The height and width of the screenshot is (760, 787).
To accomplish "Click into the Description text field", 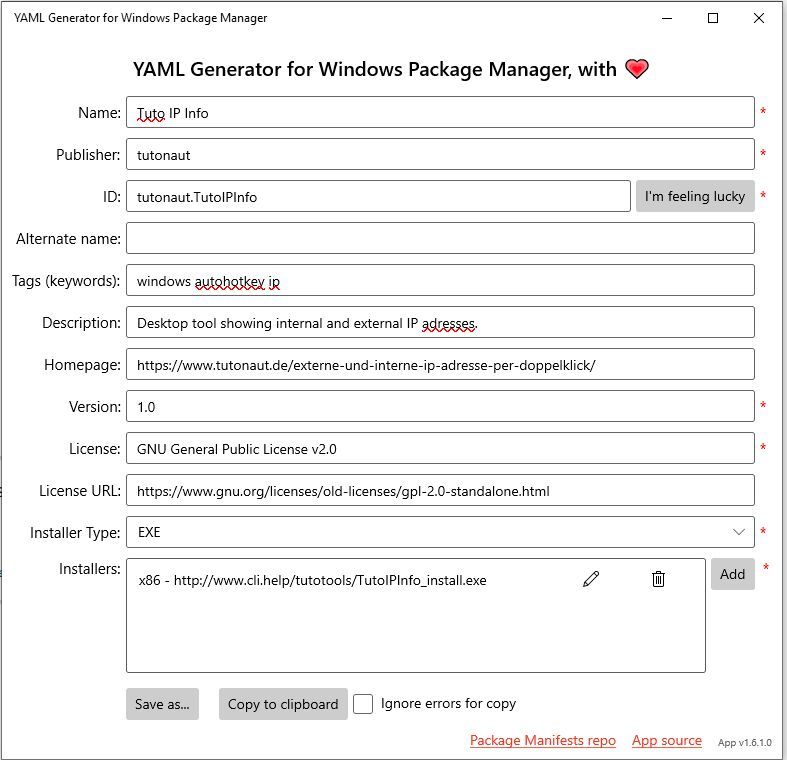I will (440, 322).
